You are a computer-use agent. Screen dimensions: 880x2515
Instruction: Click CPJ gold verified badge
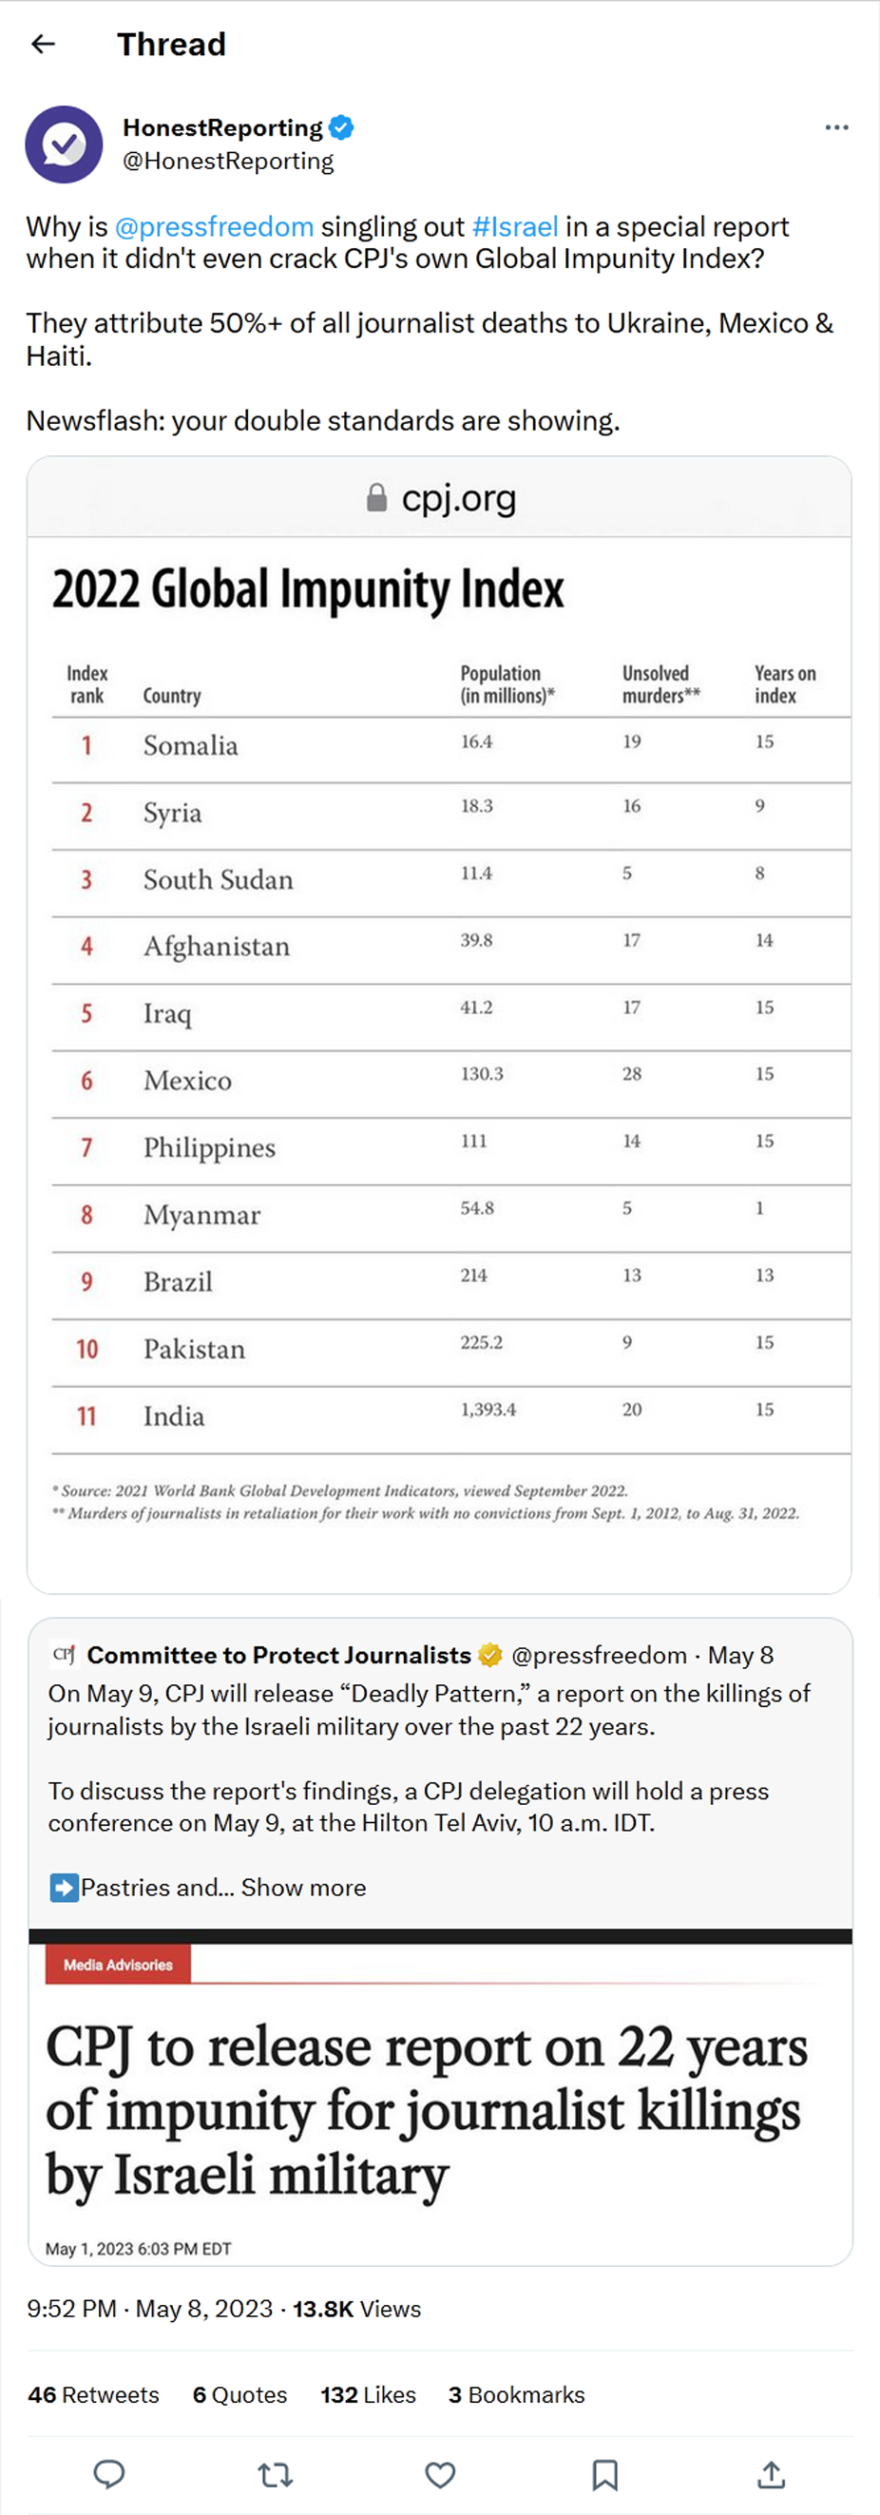pyautogui.click(x=490, y=1655)
